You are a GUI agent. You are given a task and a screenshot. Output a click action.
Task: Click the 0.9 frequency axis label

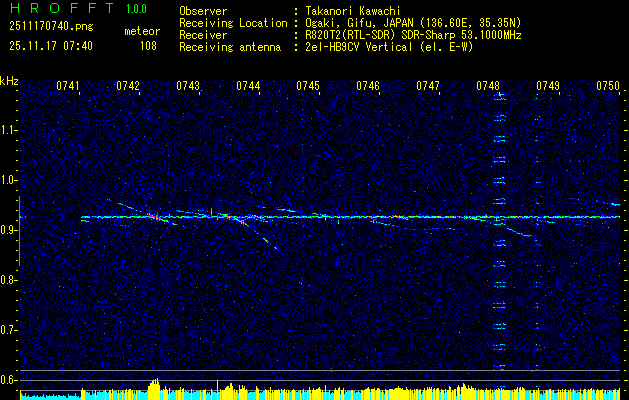click(9, 230)
